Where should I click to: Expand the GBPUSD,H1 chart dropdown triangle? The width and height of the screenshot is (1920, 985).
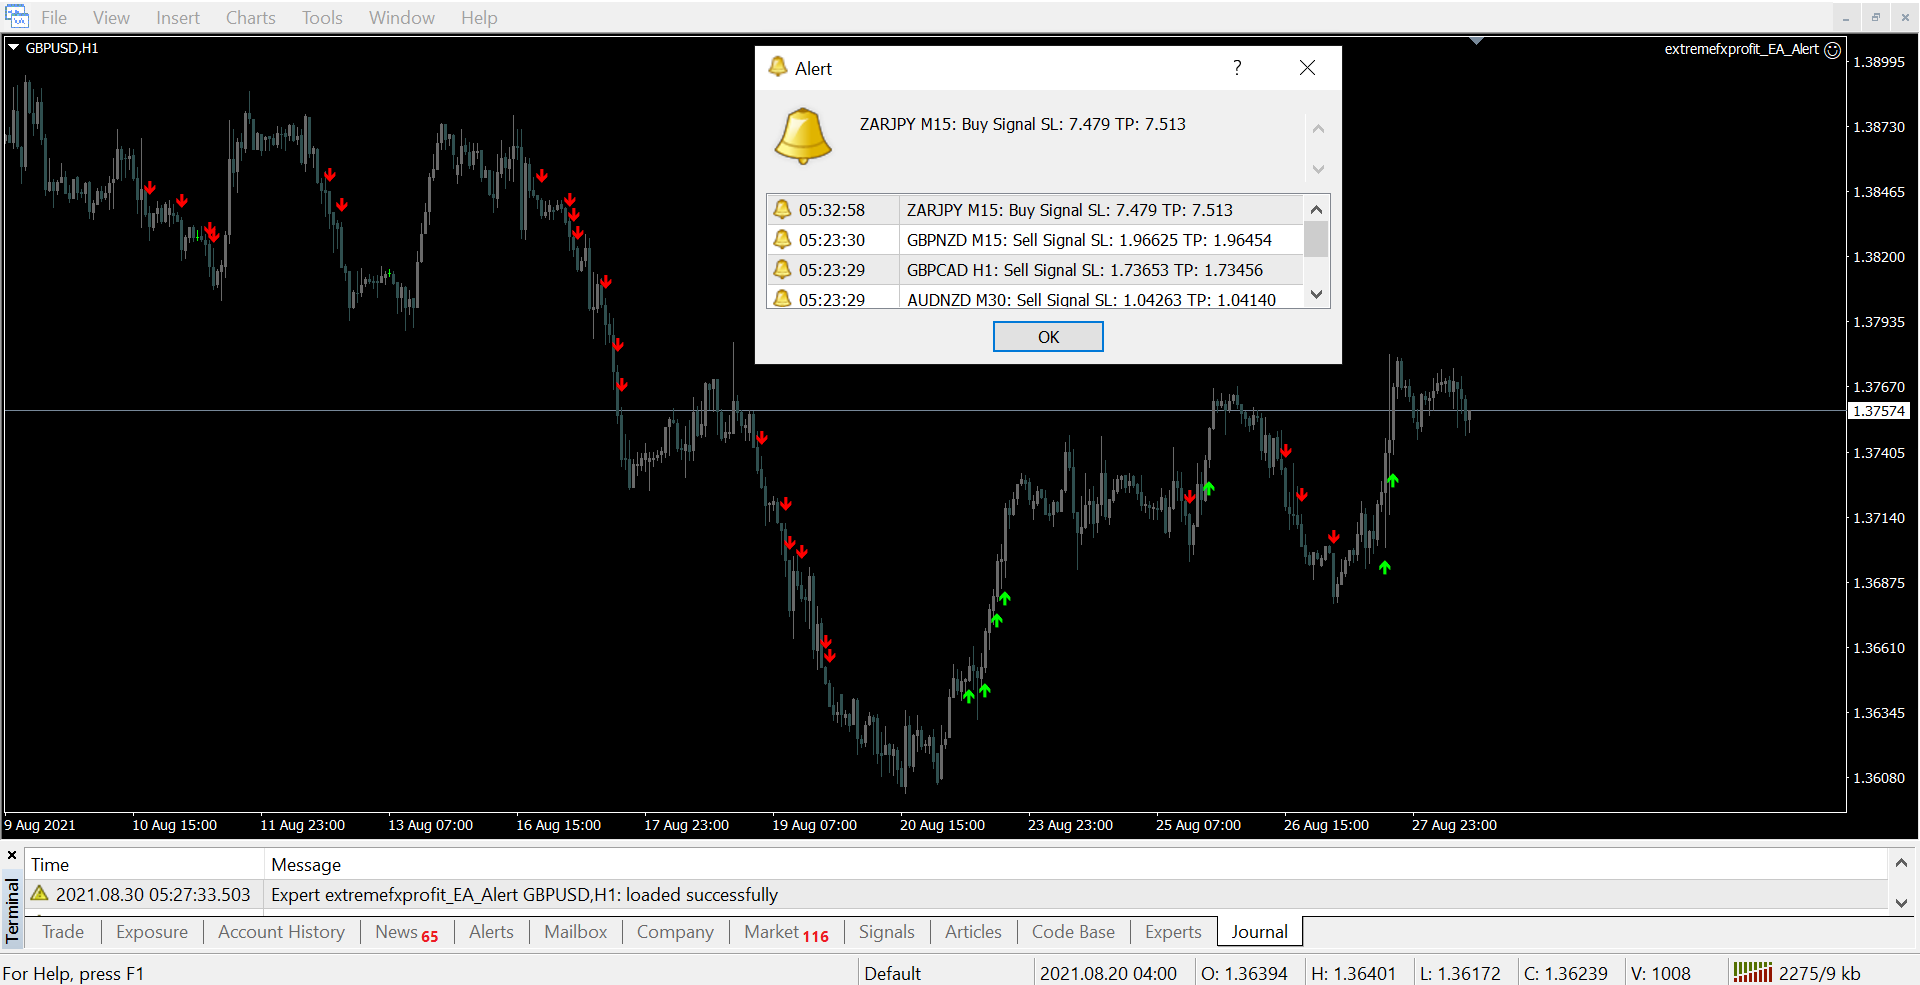[x=14, y=47]
